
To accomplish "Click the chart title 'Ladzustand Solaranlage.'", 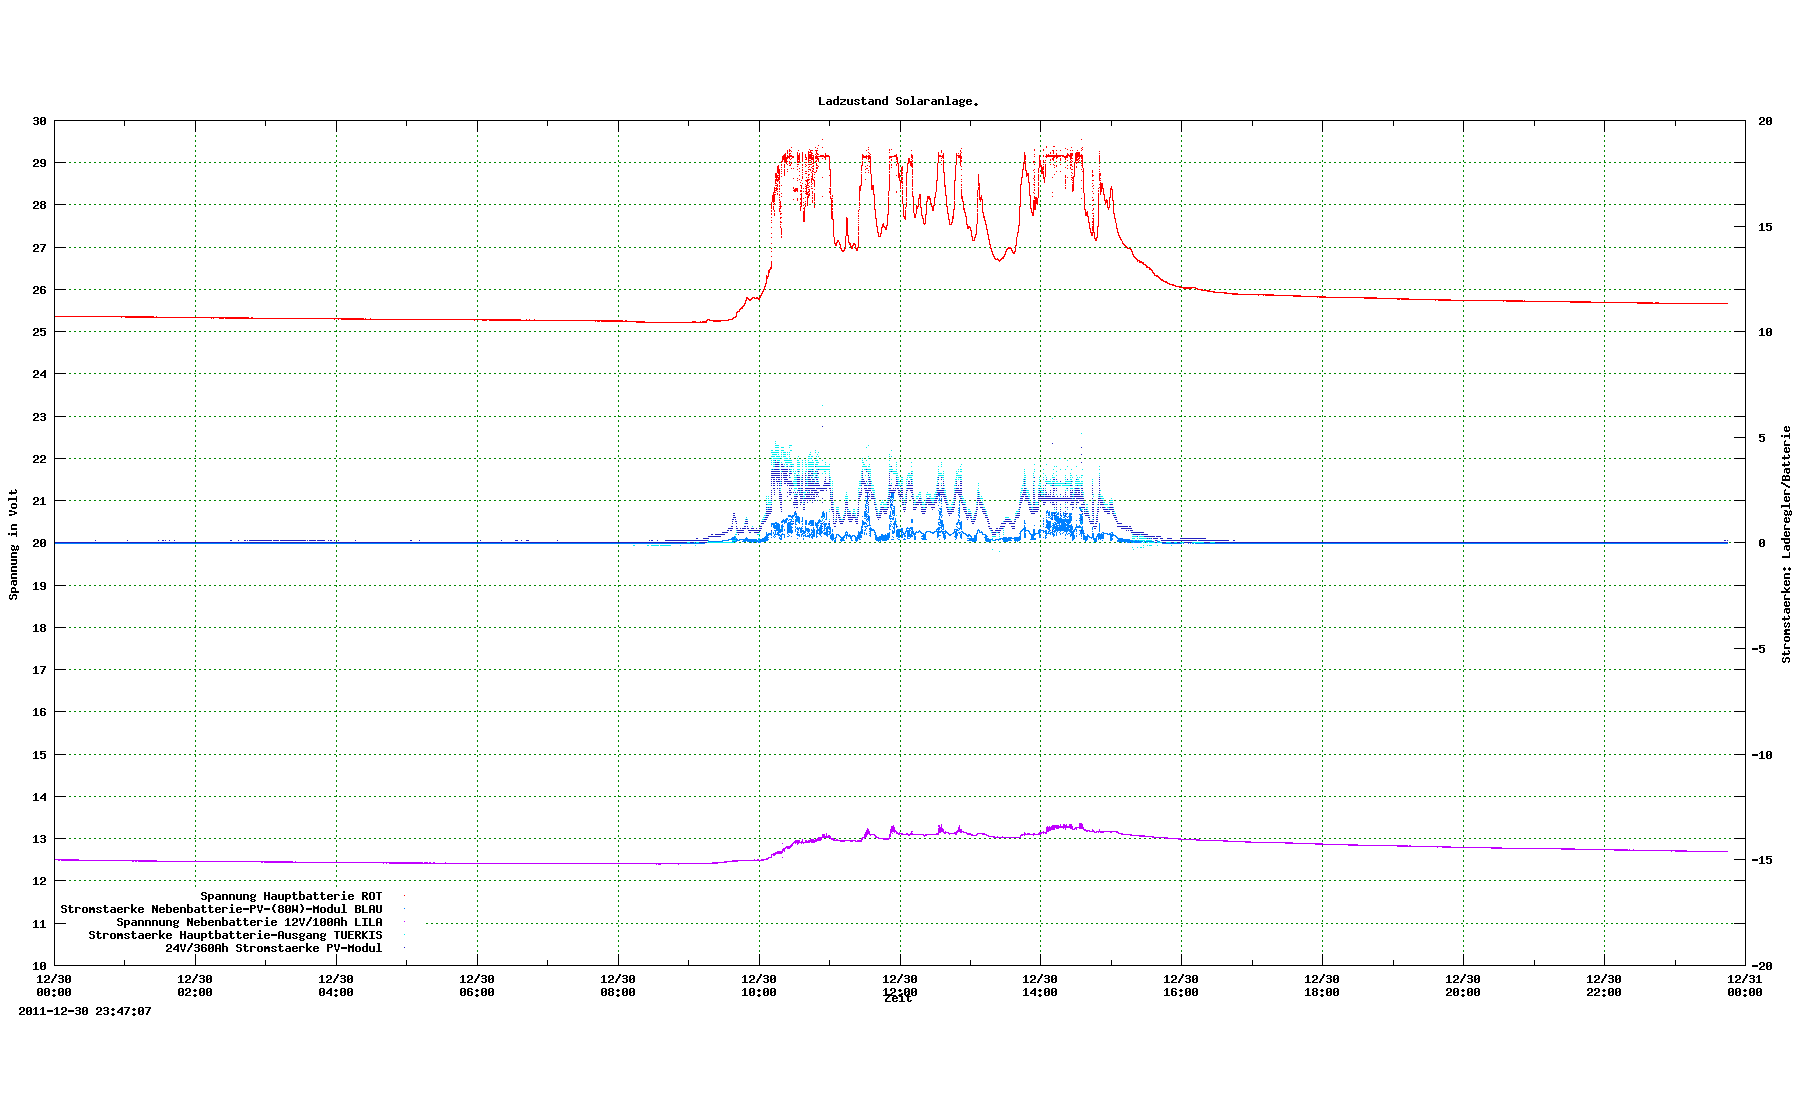I will click(x=898, y=101).
